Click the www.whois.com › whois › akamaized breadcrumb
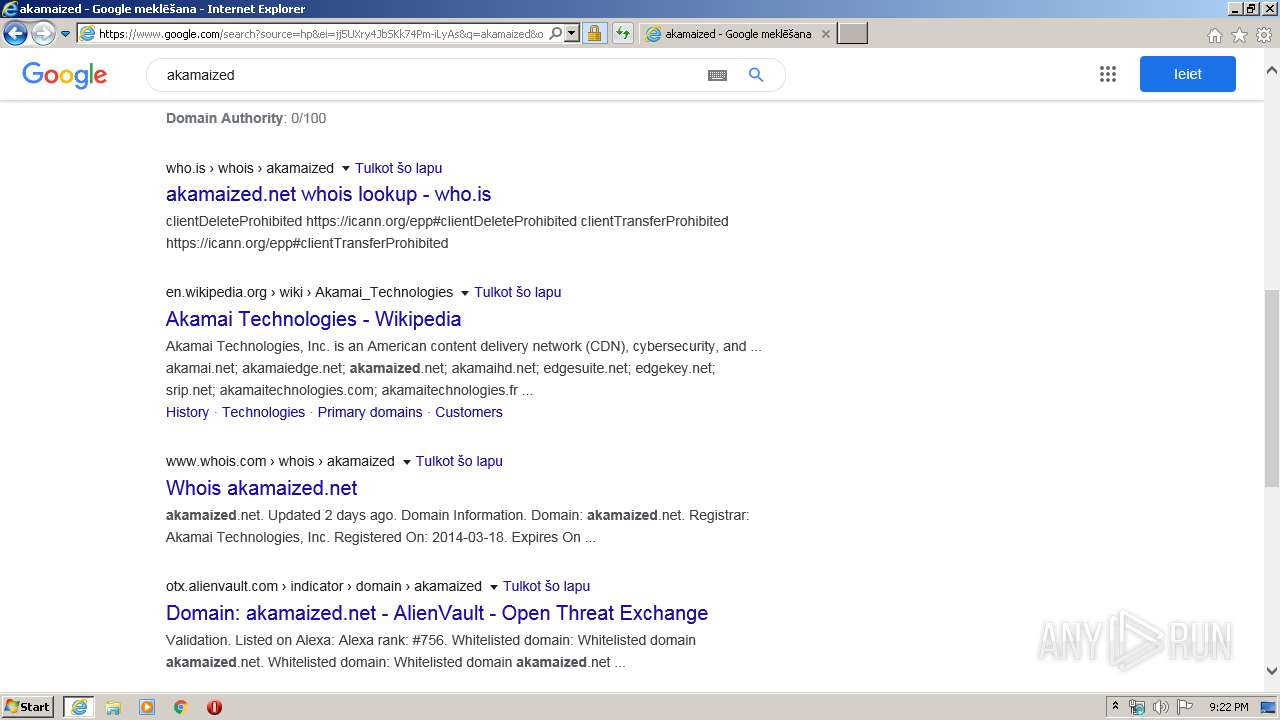 pyautogui.click(x=280, y=461)
